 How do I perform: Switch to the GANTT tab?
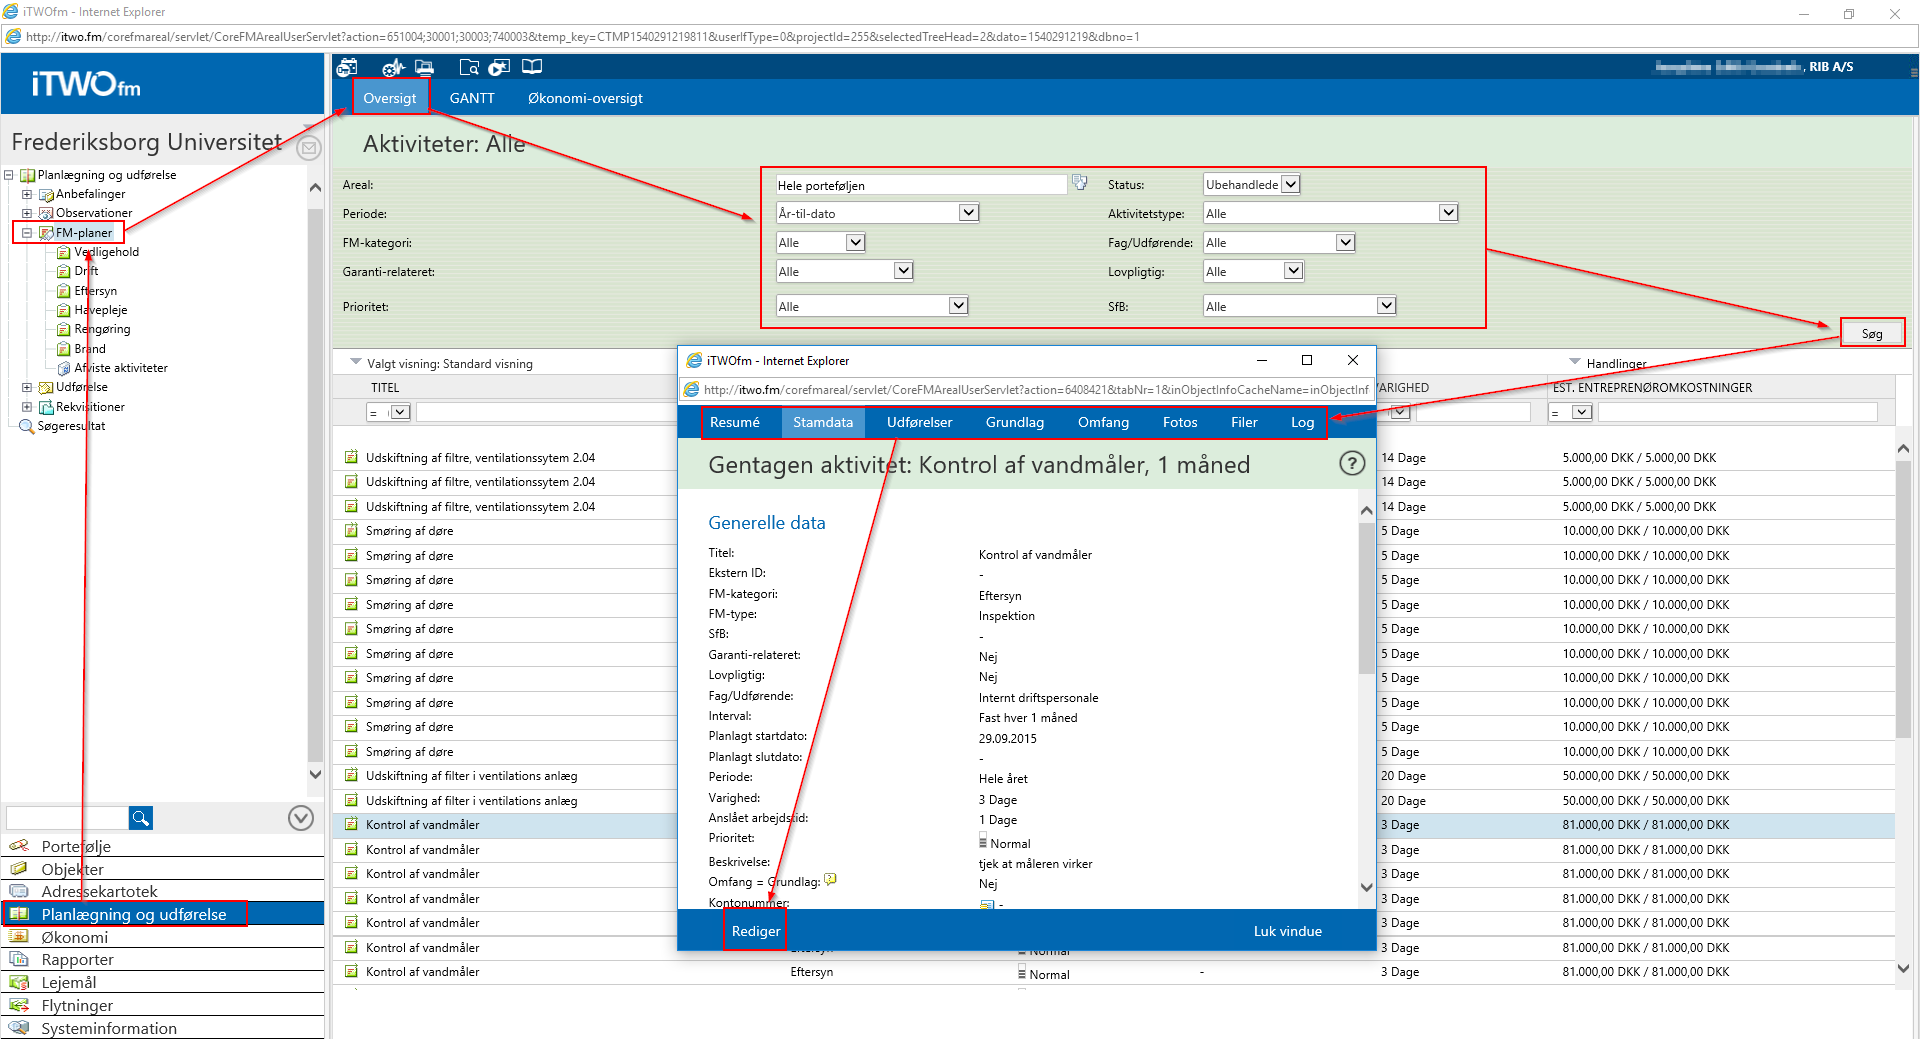pos(472,98)
